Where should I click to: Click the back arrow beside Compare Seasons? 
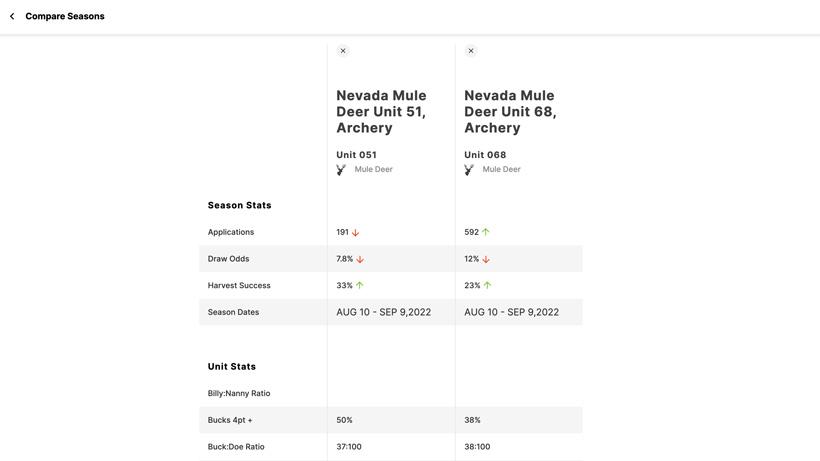click(12, 16)
